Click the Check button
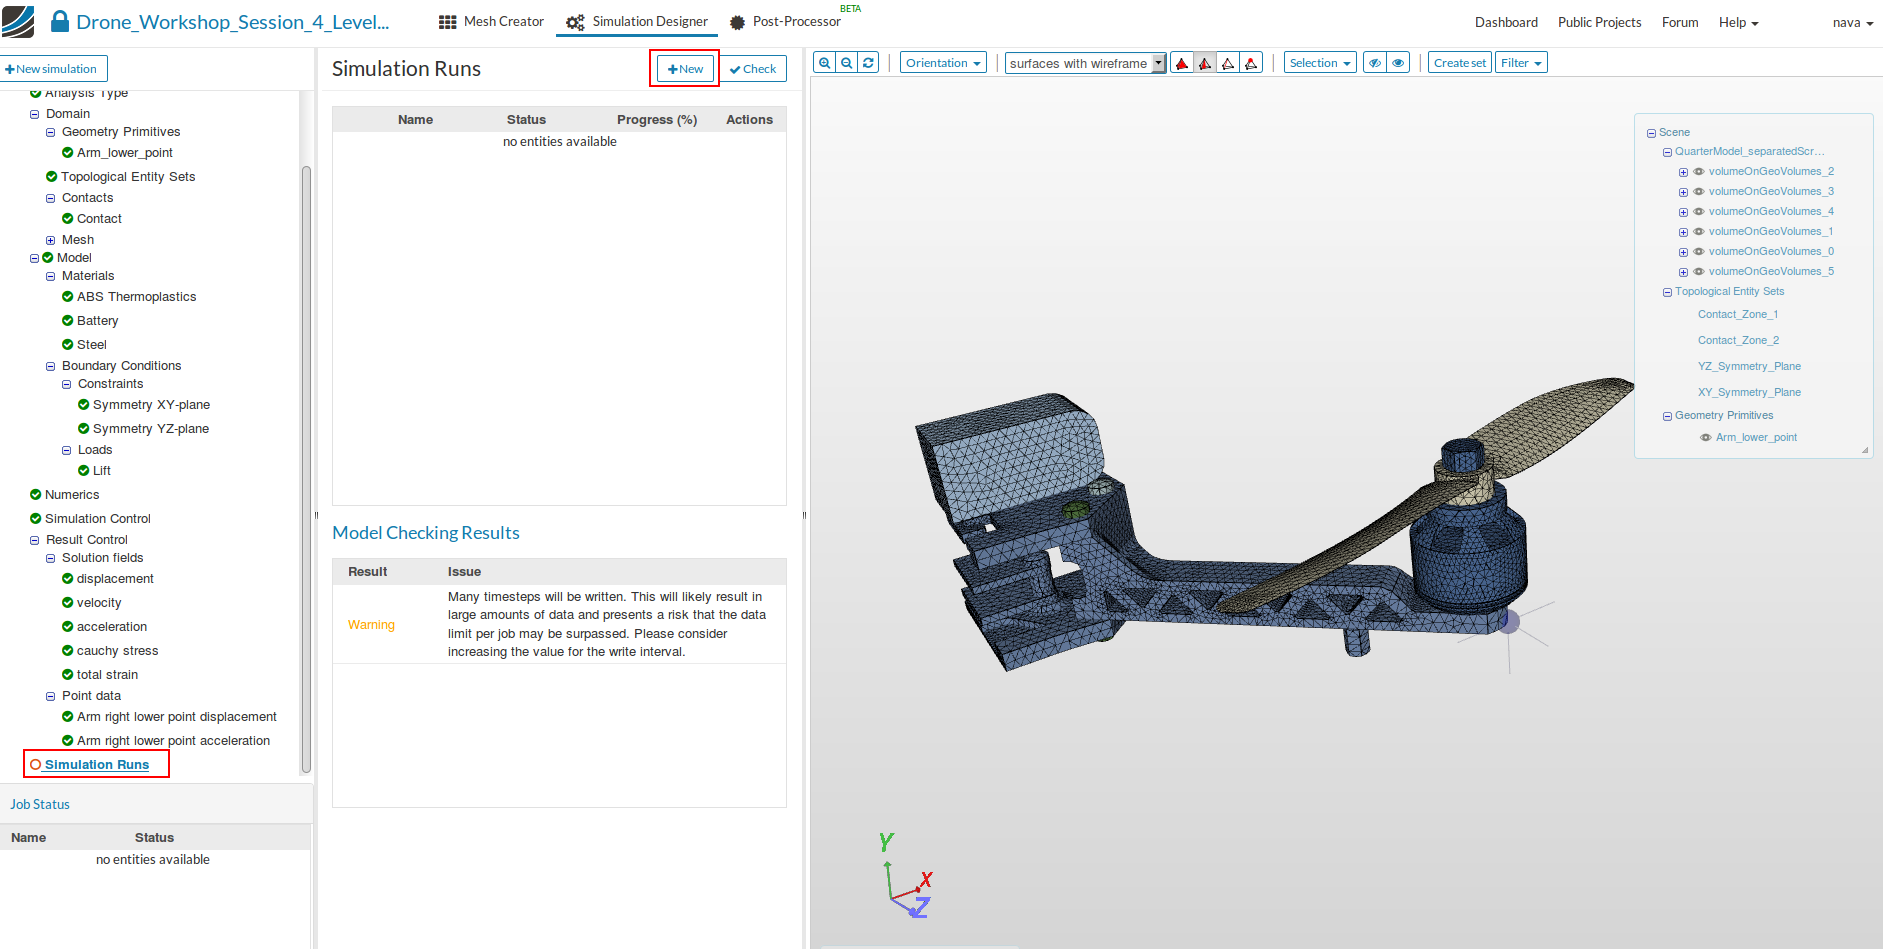Viewport: 1883px width, 949px height. [x=753, y=69]
